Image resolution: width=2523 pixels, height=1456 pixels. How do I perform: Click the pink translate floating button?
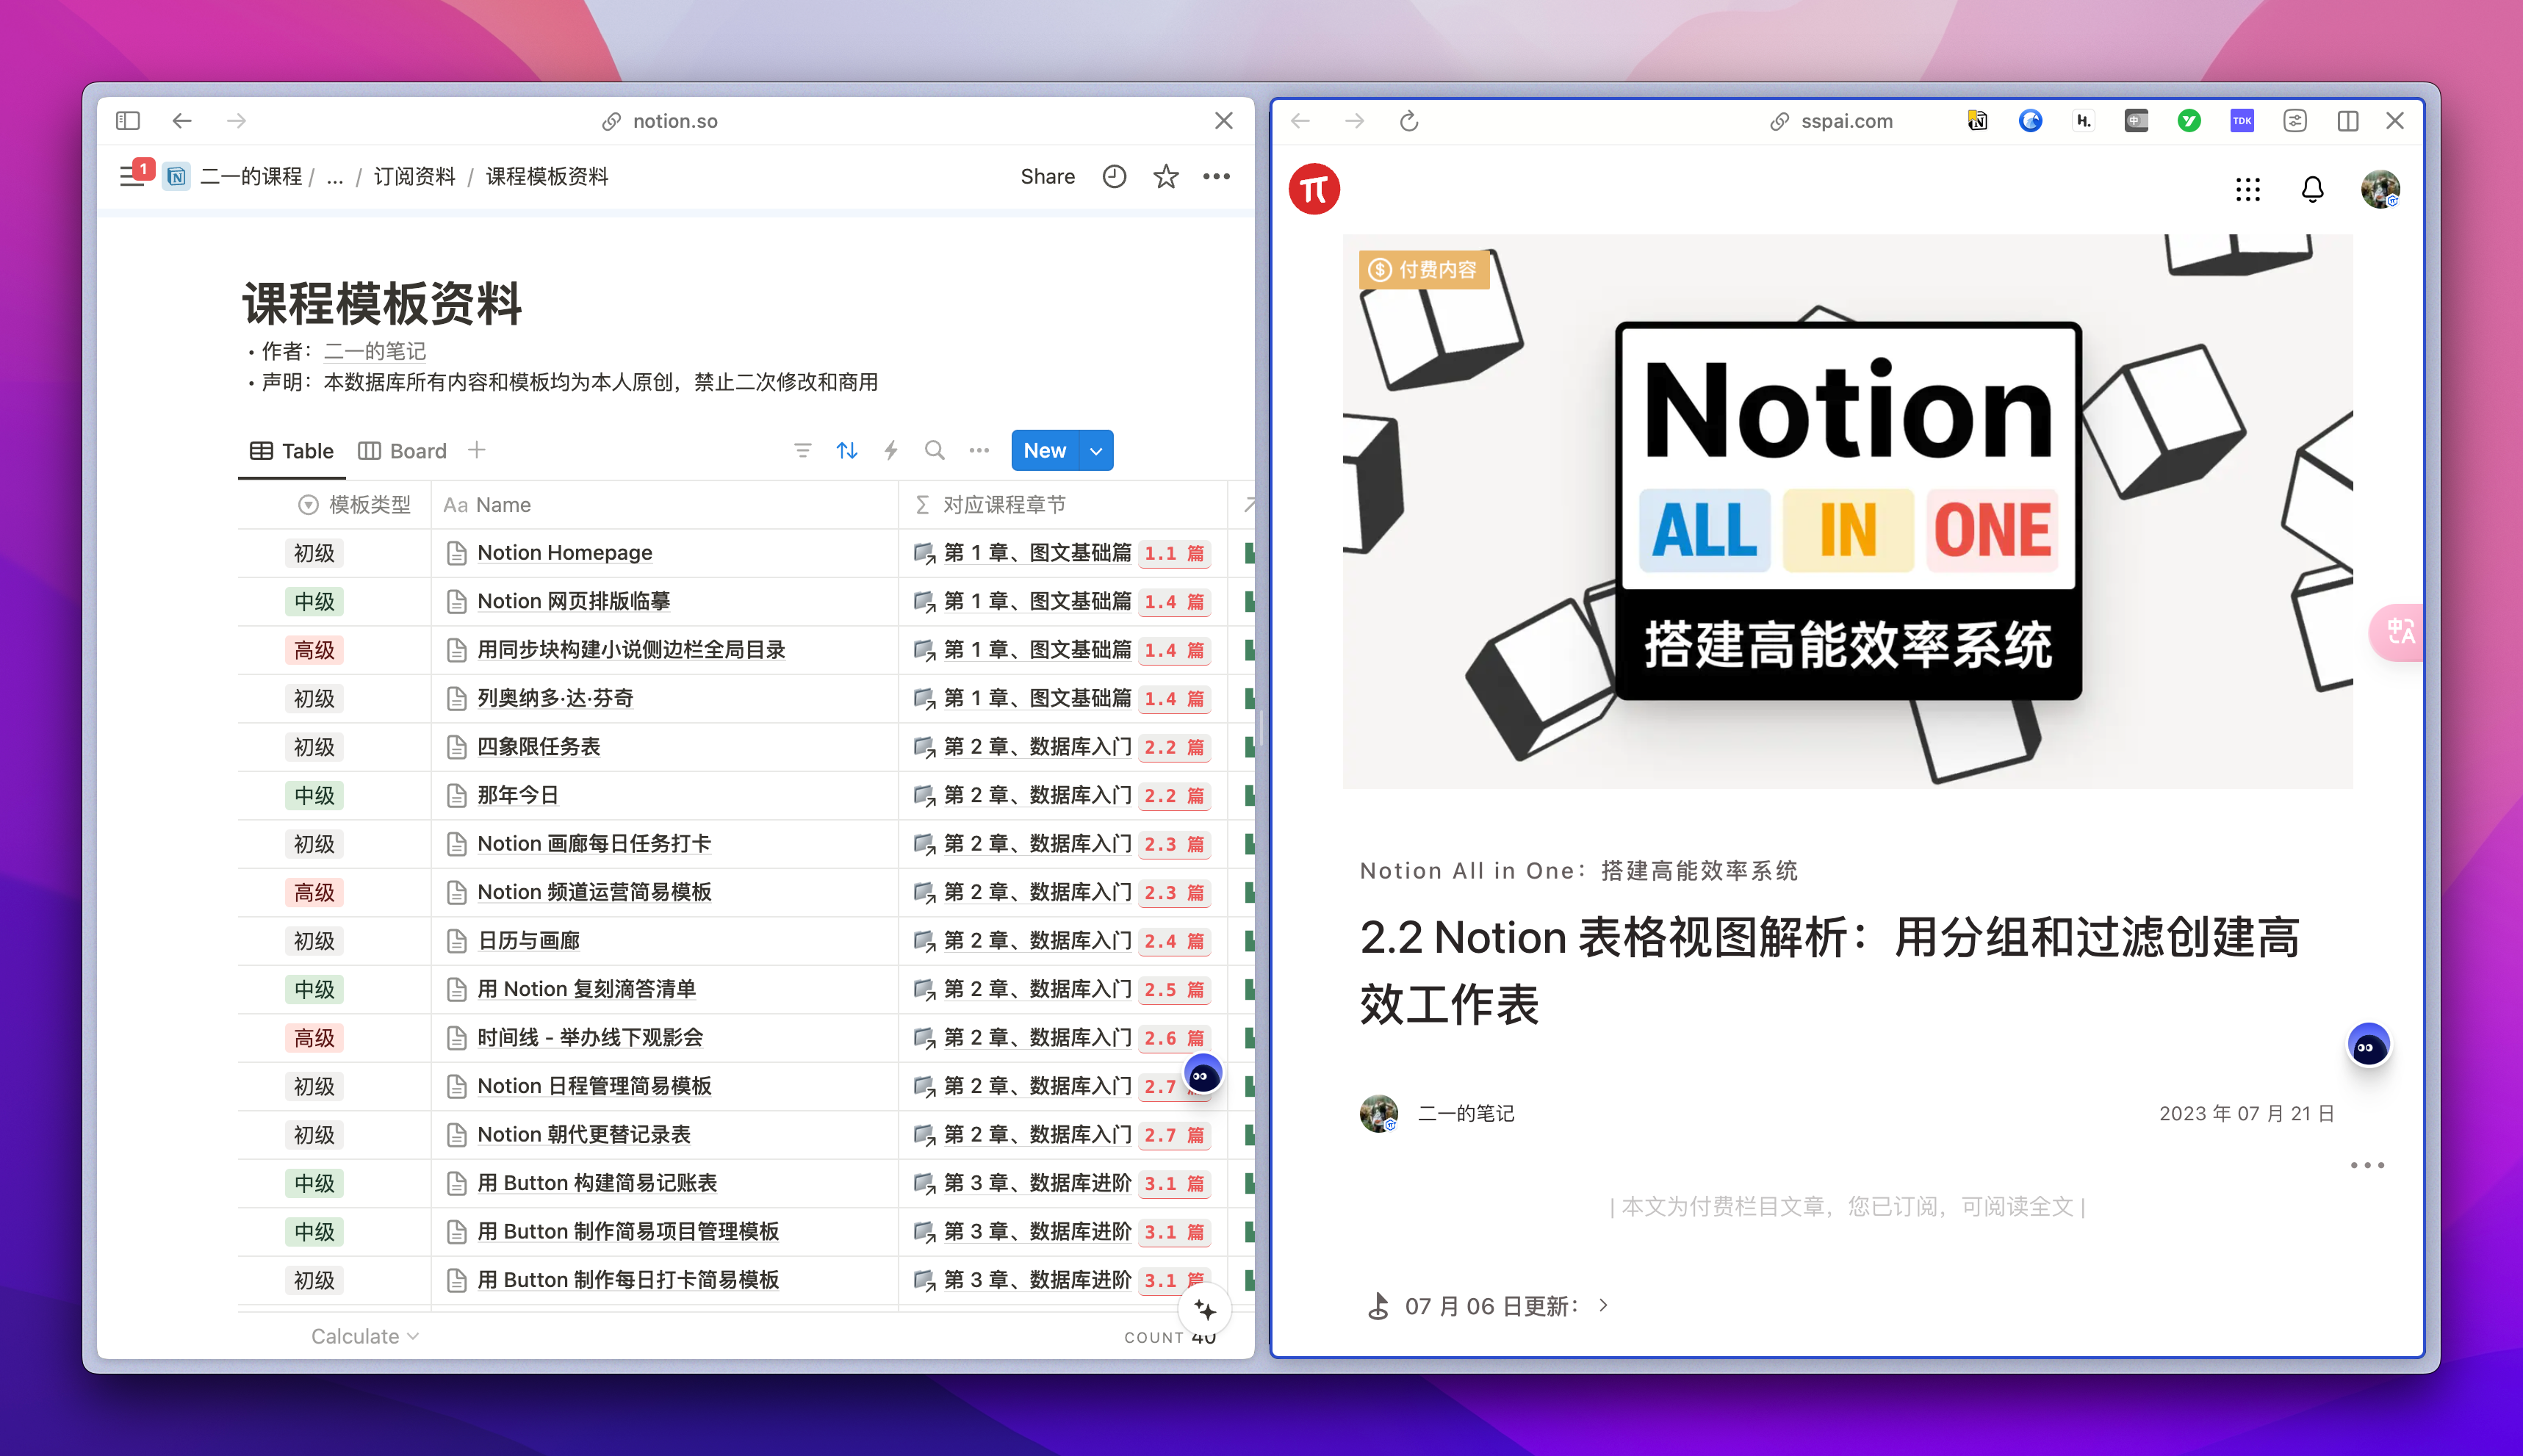tap(2398, 632)
